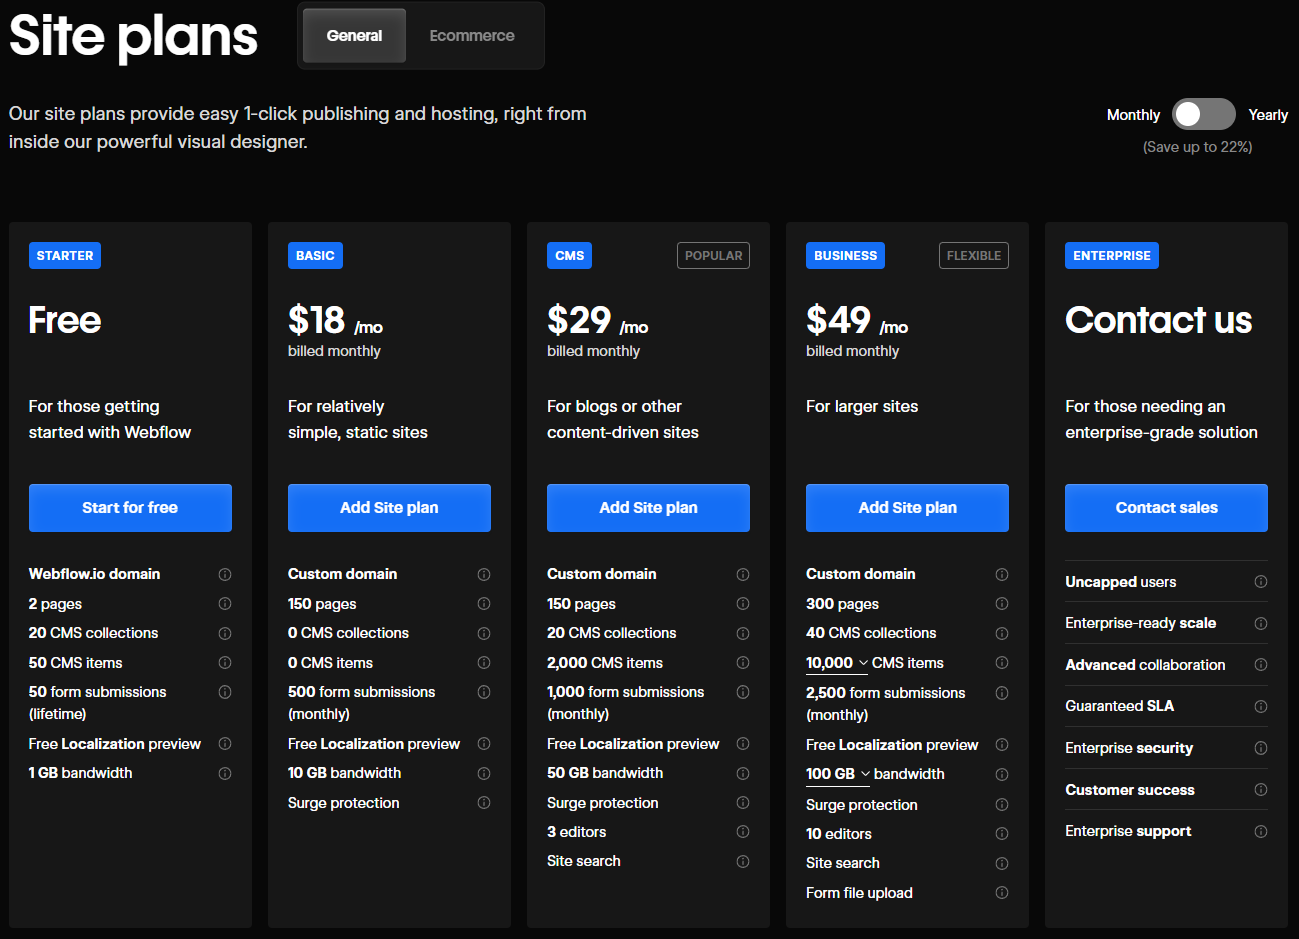Show info for 40 CMS collections
Image resolution: width=1299 pixels, height=939 pixels.
(x=1002, y=633)
